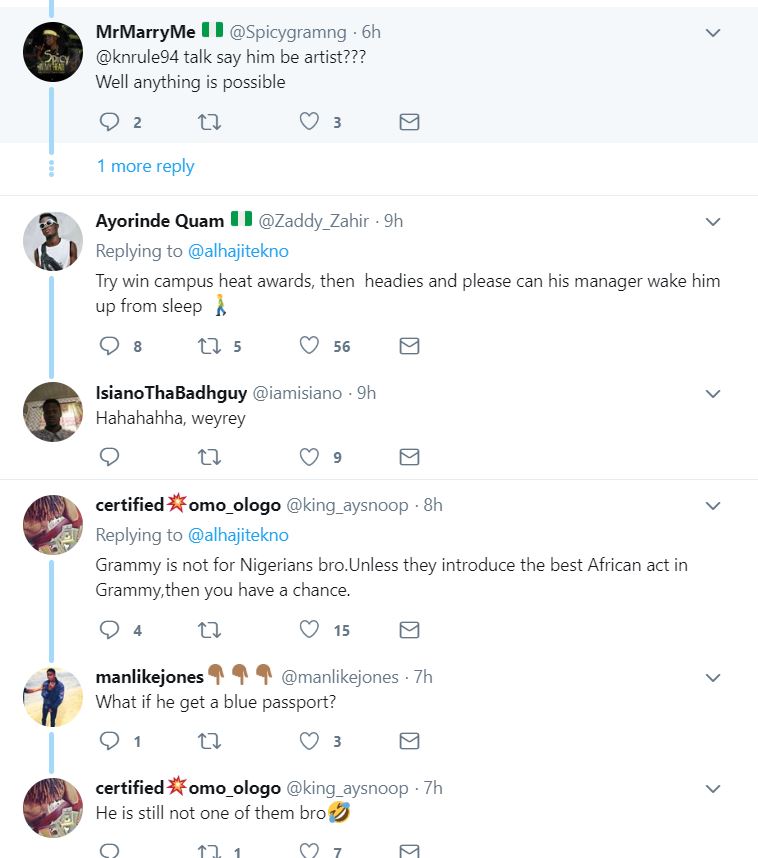The width and height of the screenshot is (758, 858).
Task: Like the Grammy is not for Nigerians tweet
Action: 310,630
